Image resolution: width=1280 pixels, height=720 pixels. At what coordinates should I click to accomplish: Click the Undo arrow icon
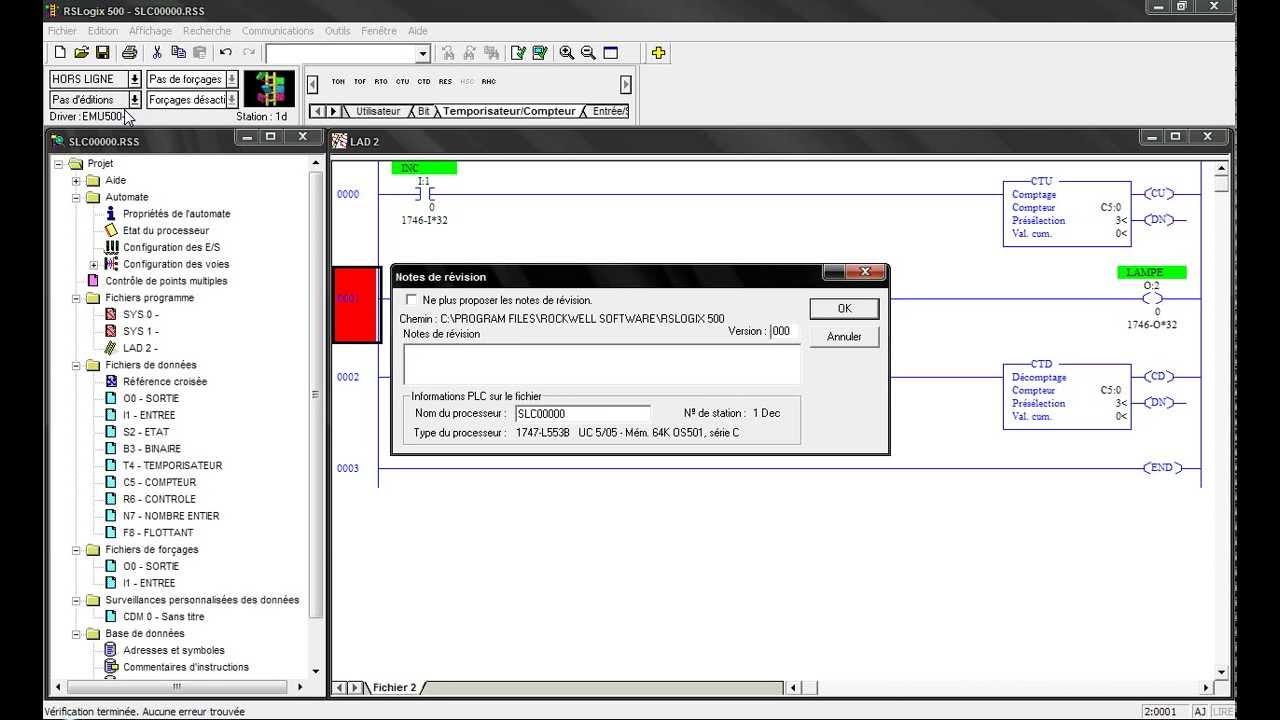(x=226, y=53)
